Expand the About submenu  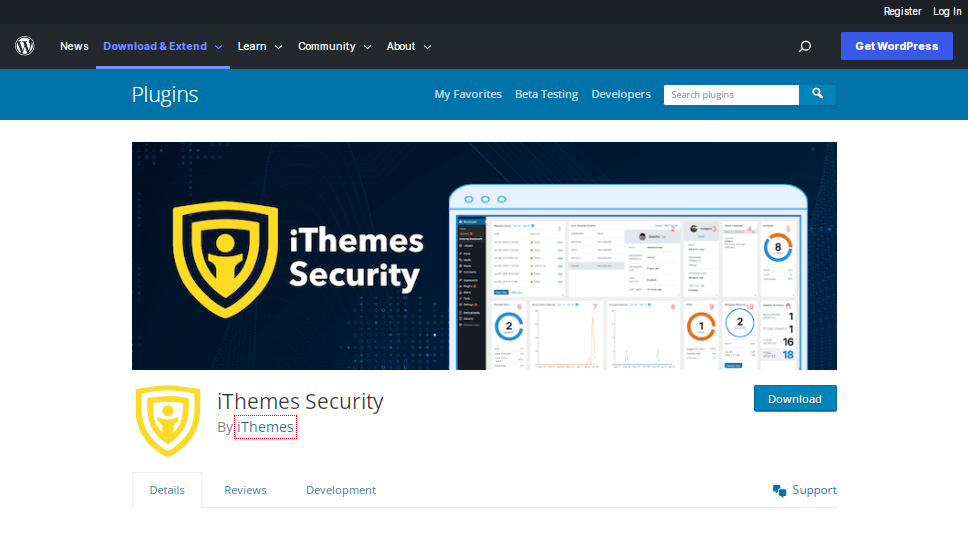point(409,46)
